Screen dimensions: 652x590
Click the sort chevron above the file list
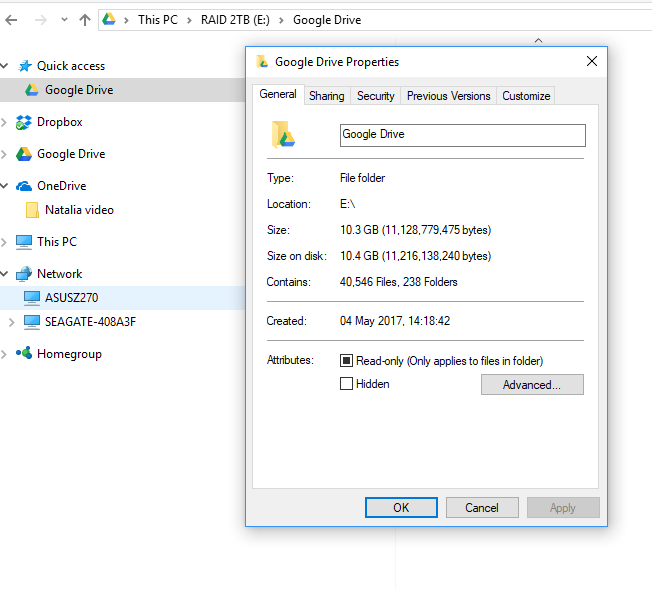pos(538,40)
